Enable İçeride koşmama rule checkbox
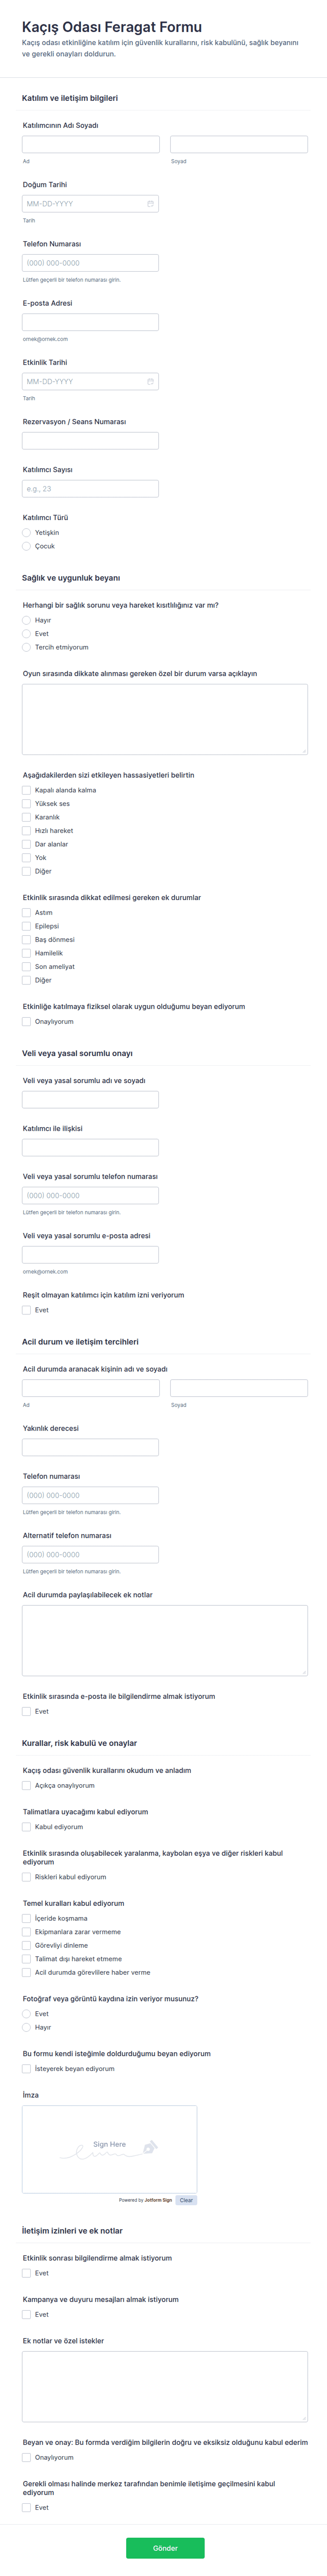 pos(27,1918)
